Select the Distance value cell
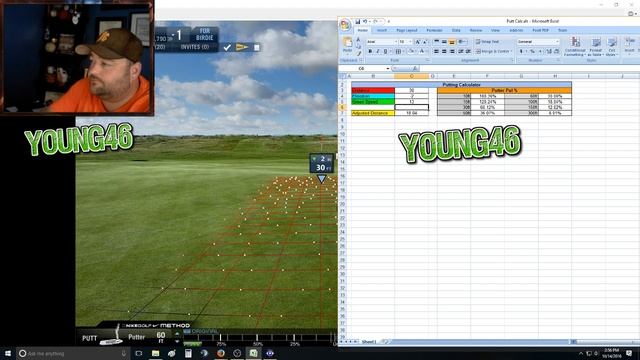640x360 pixels. (411, 90)
